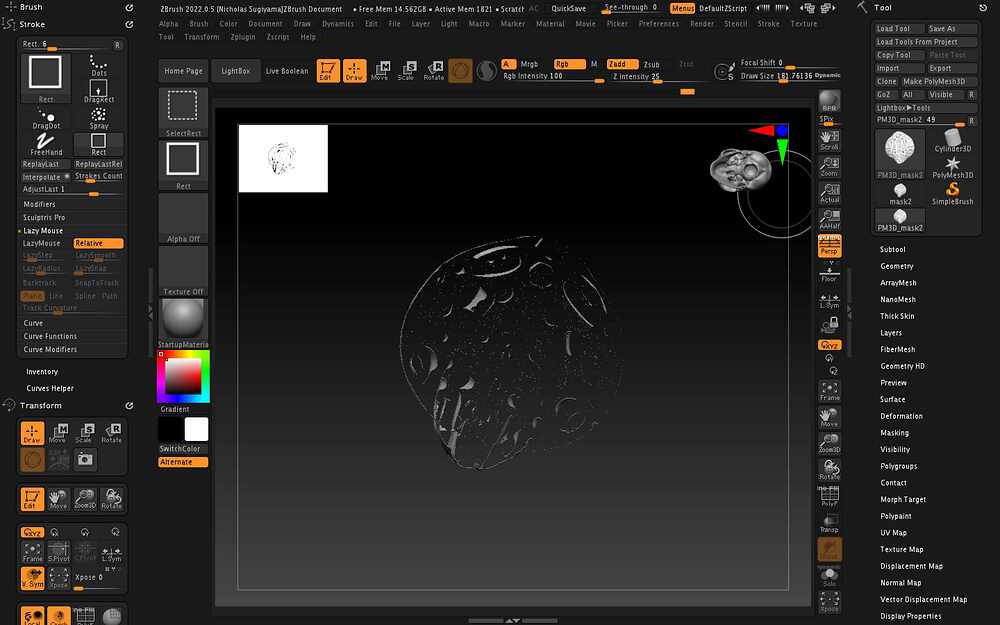The image size is (1000, 625).
Task: Click the S.Pivot icon
Action: coord(59,552)
